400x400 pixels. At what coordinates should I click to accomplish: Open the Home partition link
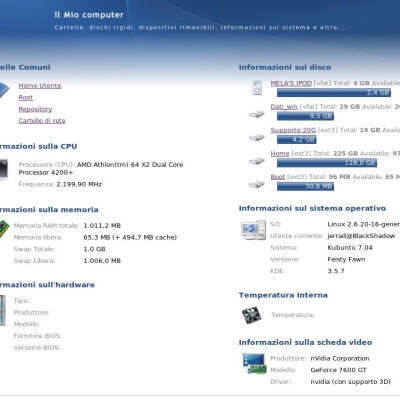[280, 153]
